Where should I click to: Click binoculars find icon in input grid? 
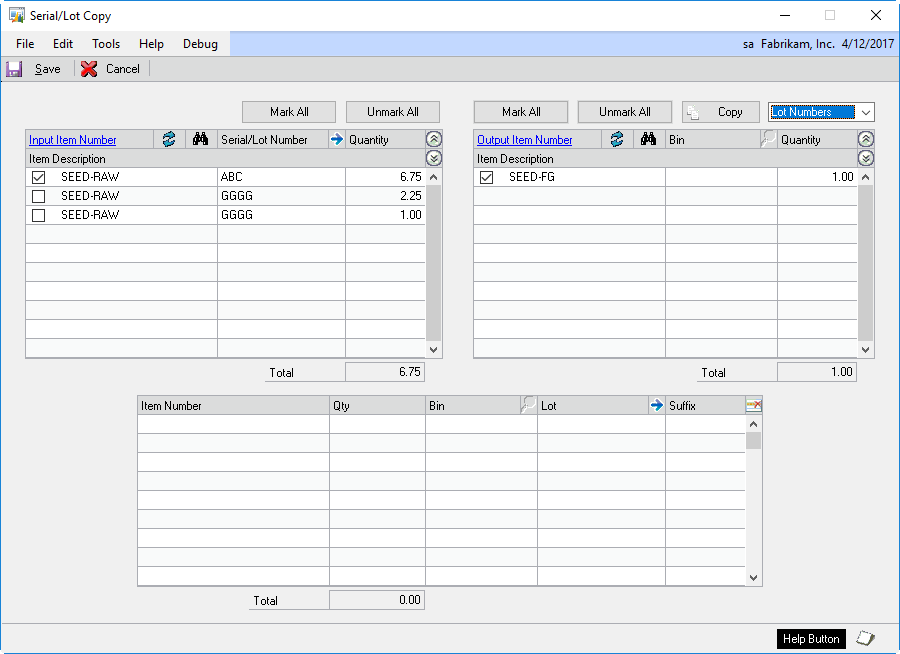pyautogui.click(x=200, y=140)
